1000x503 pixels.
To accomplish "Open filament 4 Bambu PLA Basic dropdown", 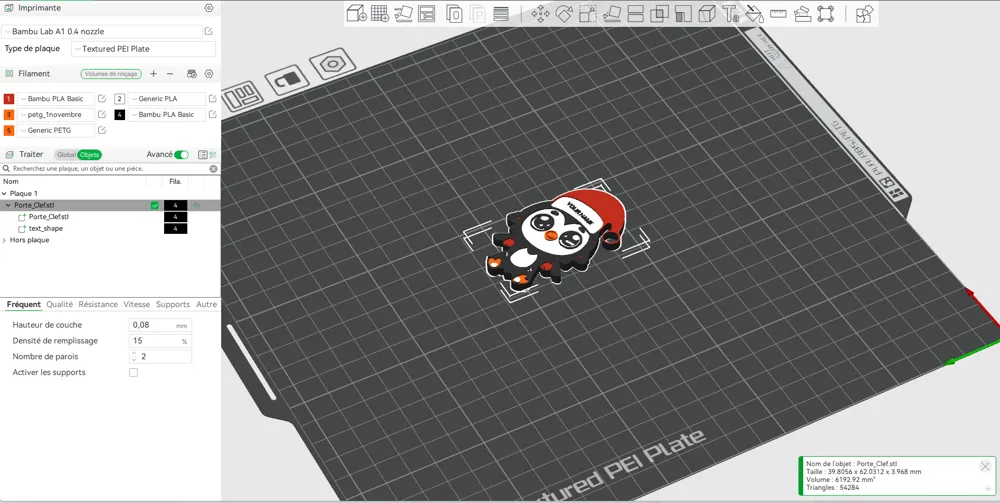I will click(x=166, y=115).
